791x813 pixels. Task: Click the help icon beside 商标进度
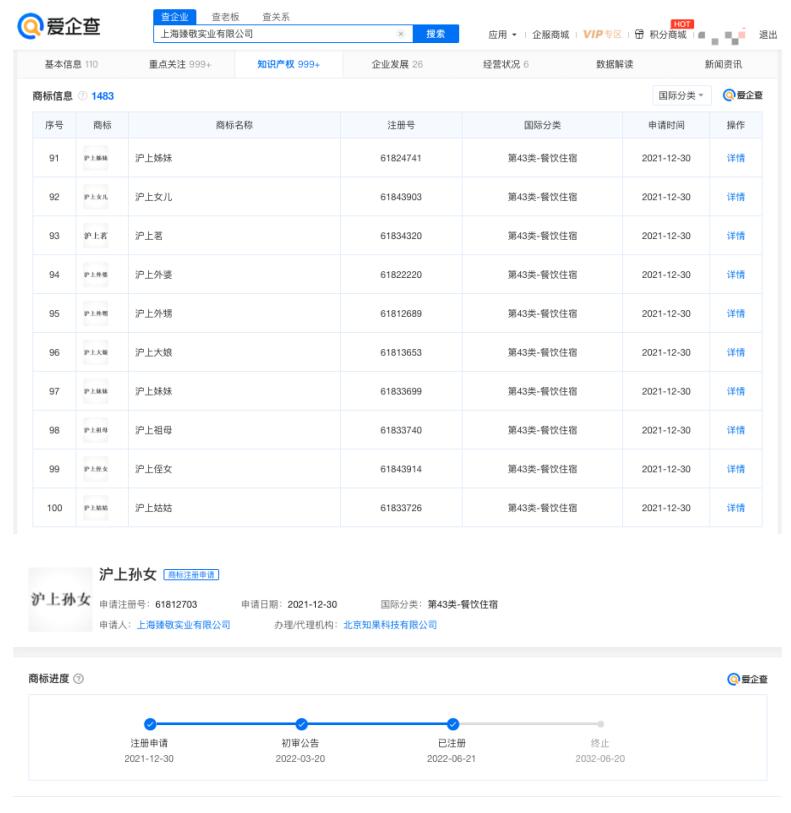79,679
